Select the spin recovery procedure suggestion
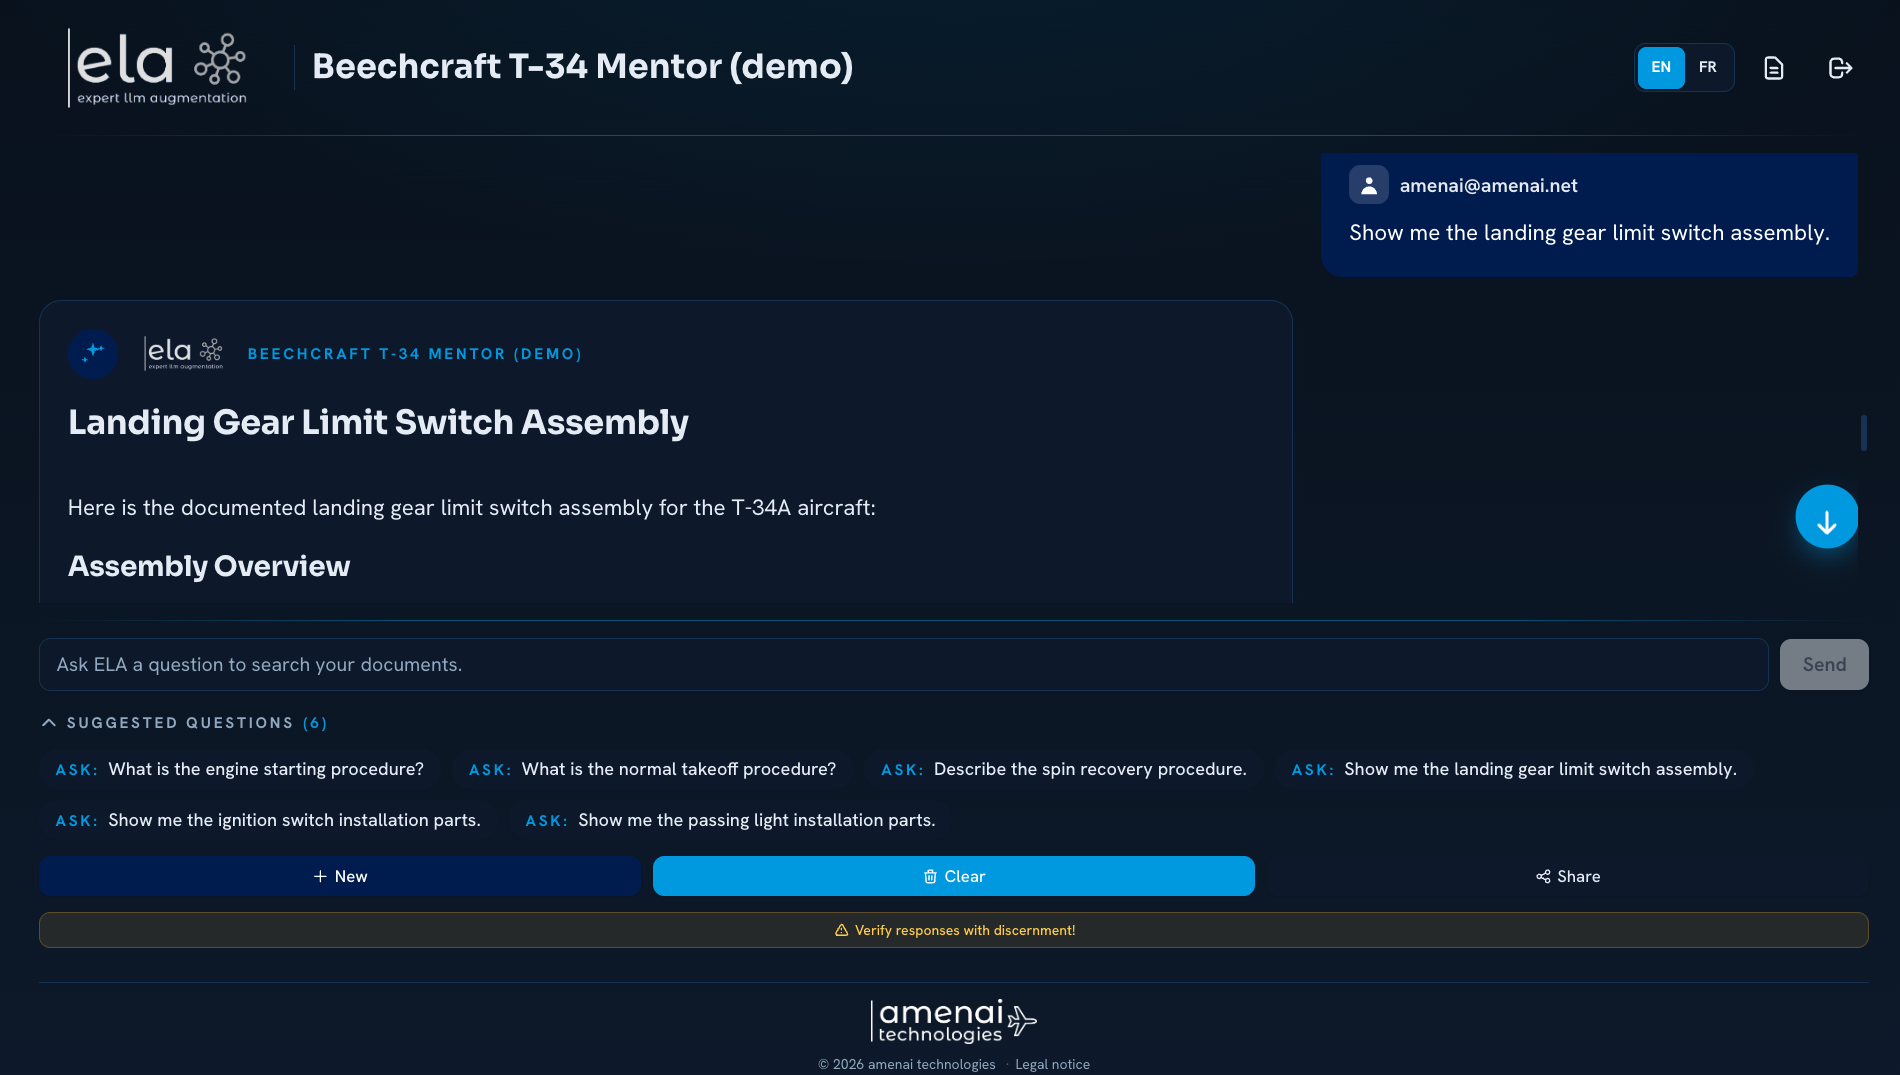The image size is (1900, 1075). (x=1064, y=769)
